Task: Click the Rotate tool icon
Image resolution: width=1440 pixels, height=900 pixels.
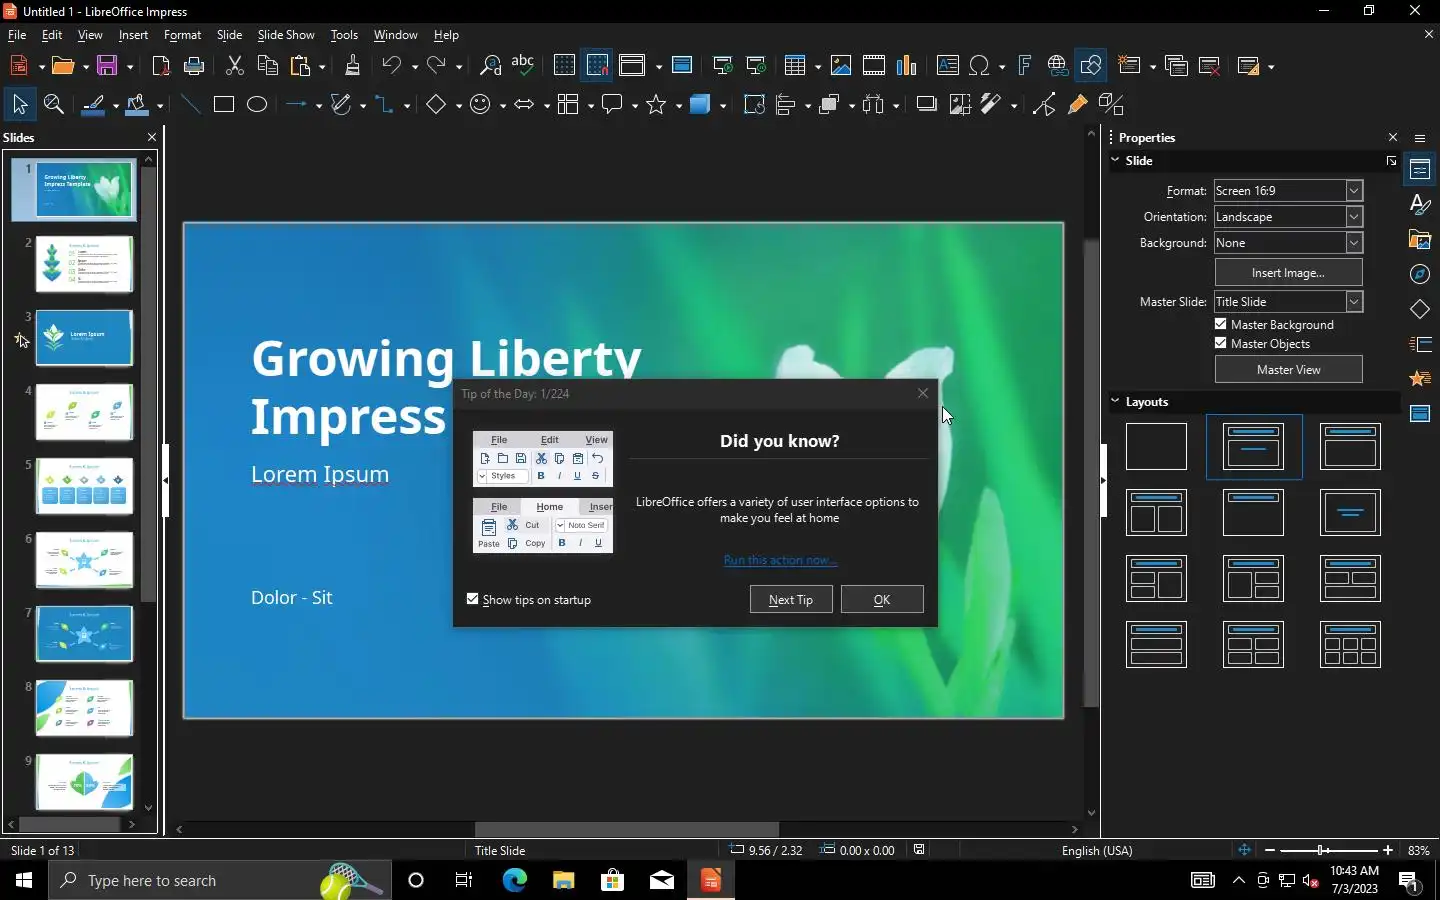Action: pos(754,104)
